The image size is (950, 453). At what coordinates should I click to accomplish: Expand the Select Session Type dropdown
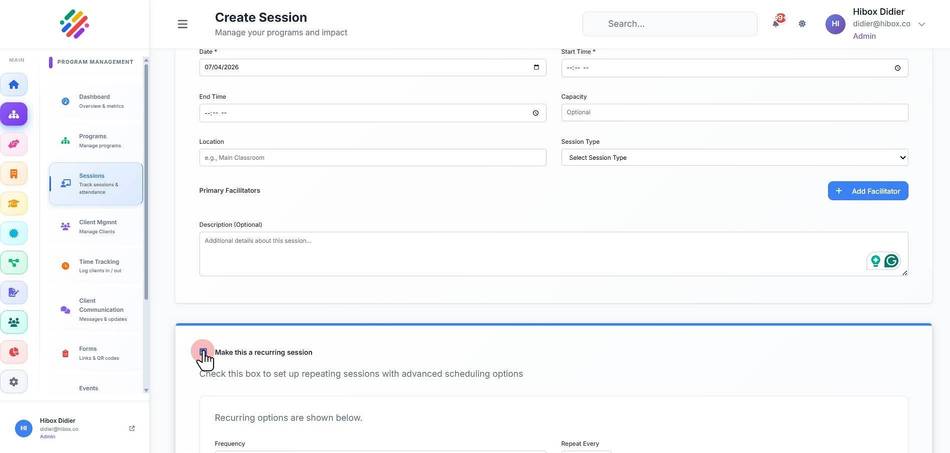coord(734,157)
